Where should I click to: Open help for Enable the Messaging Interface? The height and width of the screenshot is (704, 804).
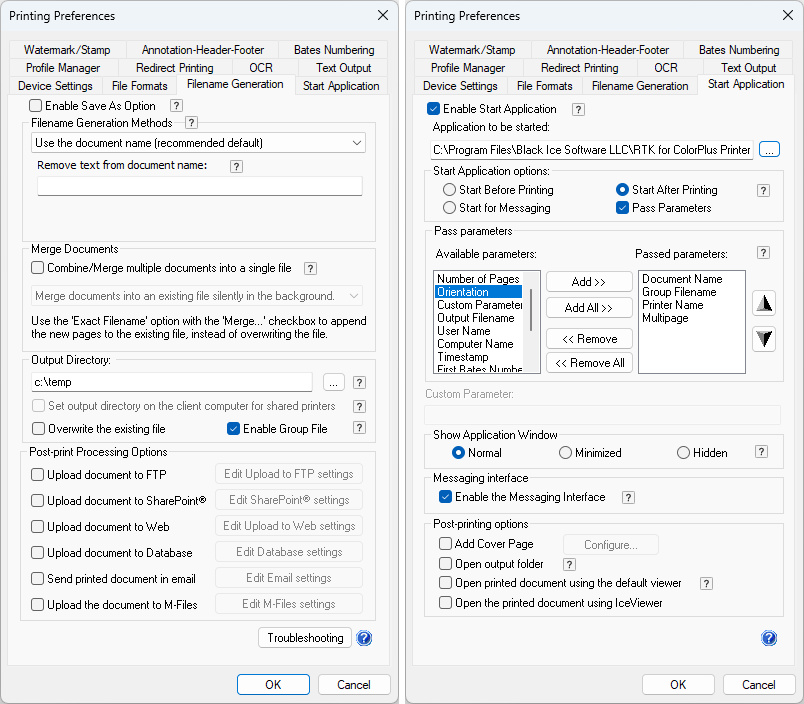click(628, 497)
